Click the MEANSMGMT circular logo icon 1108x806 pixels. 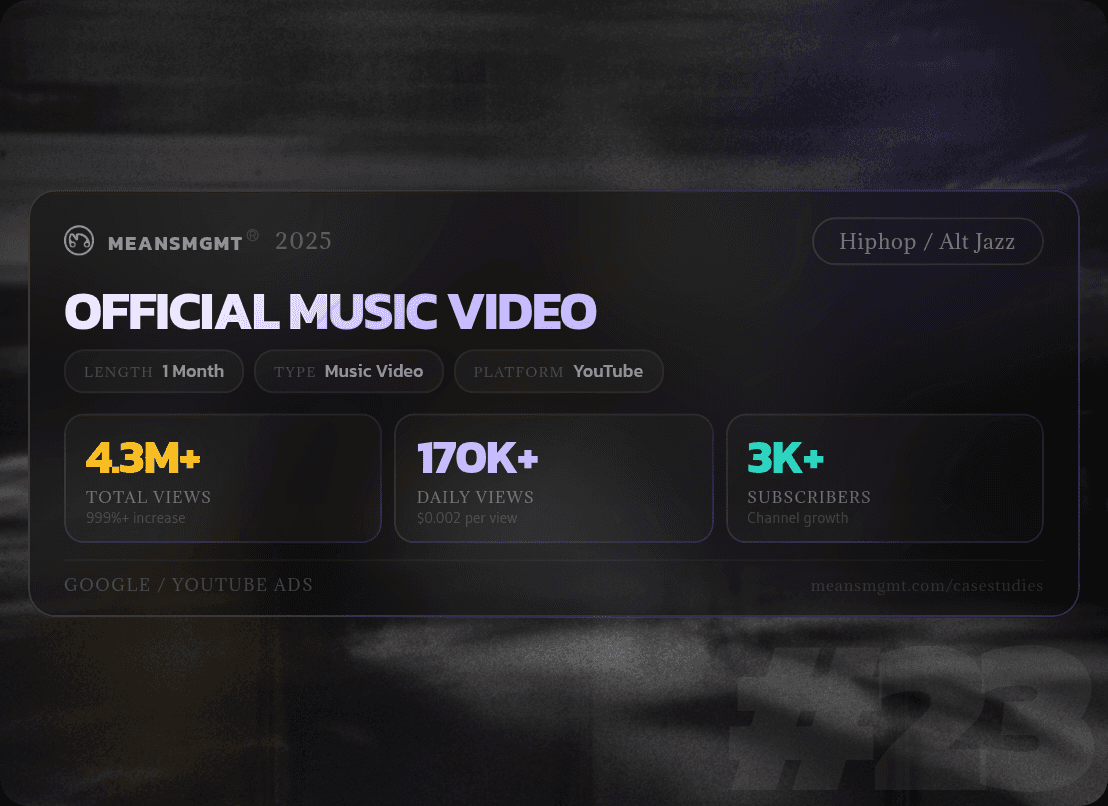79,240
